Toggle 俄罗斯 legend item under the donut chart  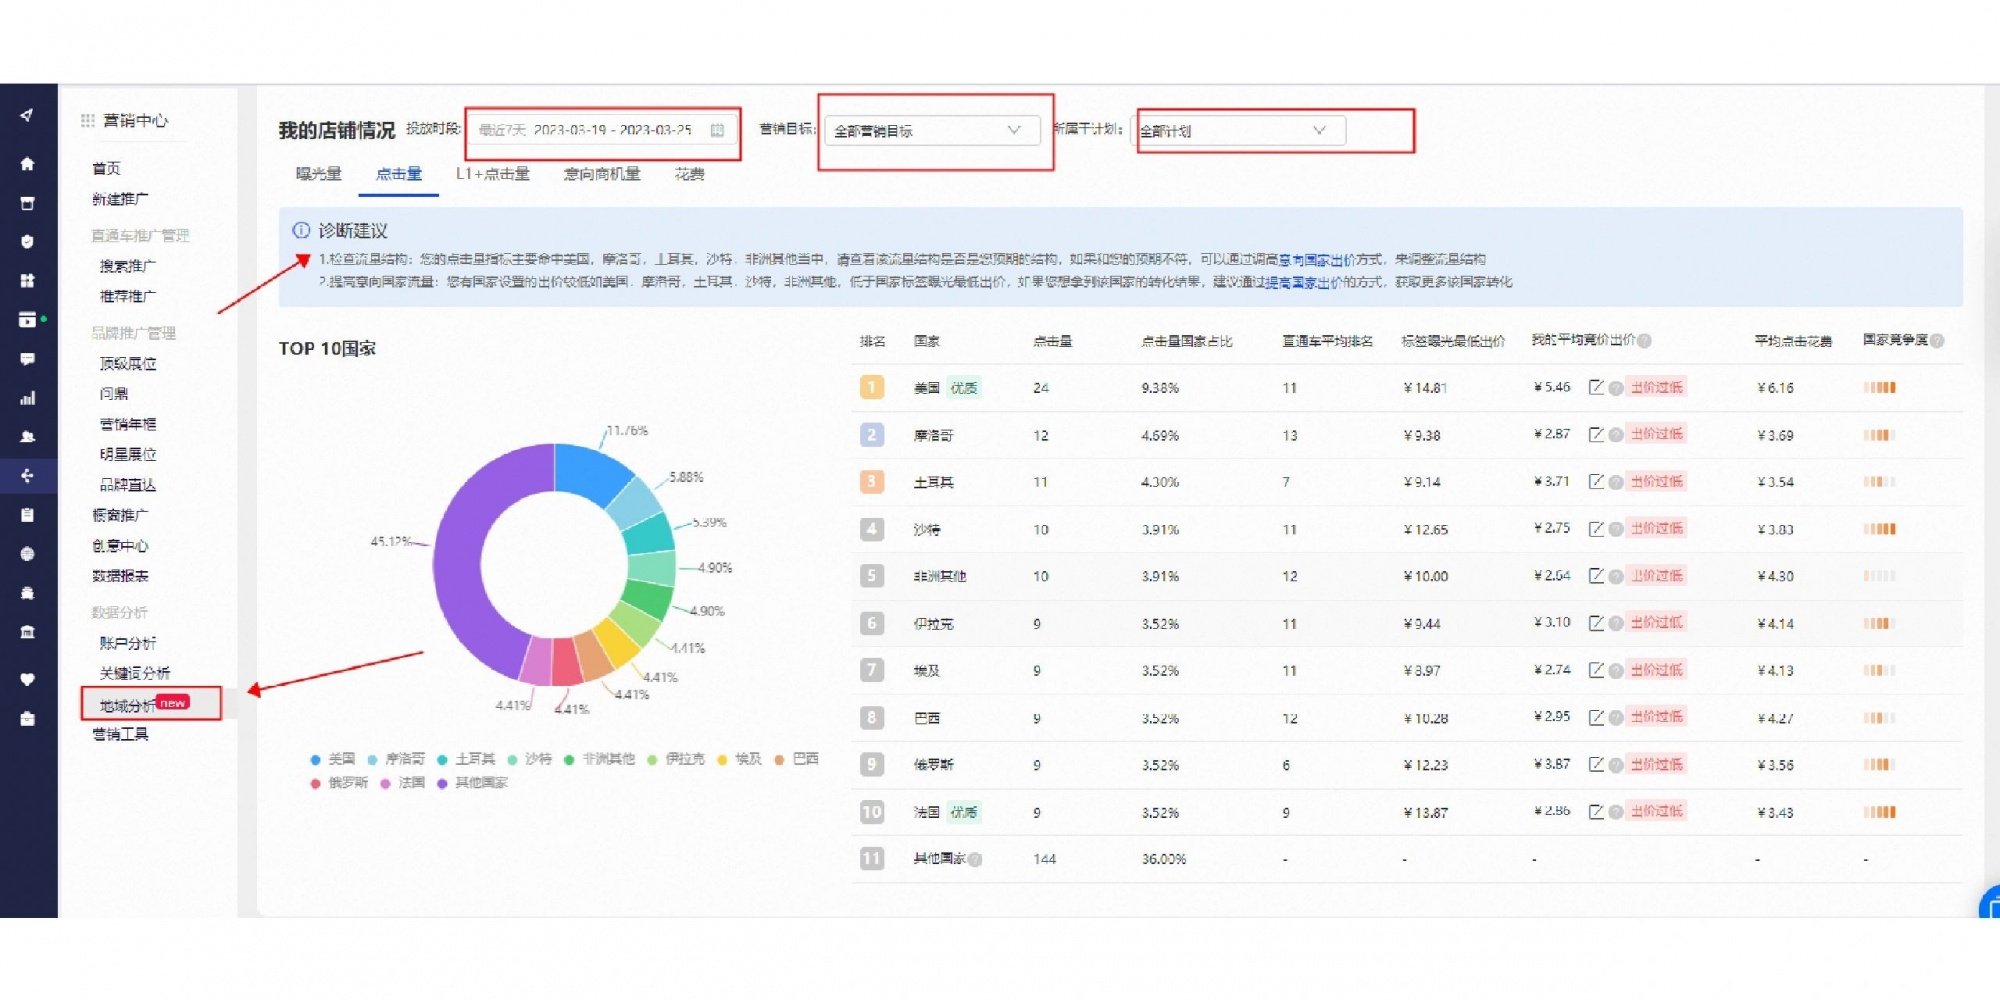(x=340, y=783)
